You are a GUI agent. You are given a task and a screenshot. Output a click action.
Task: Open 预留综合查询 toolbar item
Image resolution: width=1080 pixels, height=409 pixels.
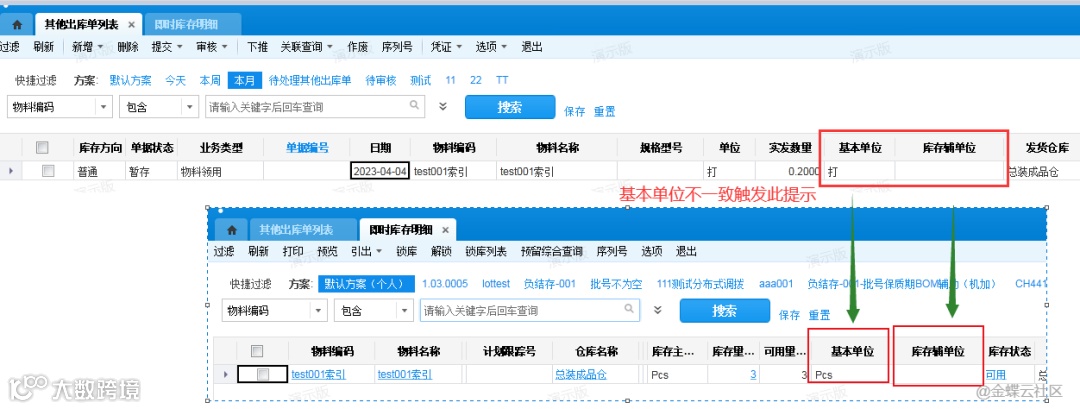[x=552, y=251]
